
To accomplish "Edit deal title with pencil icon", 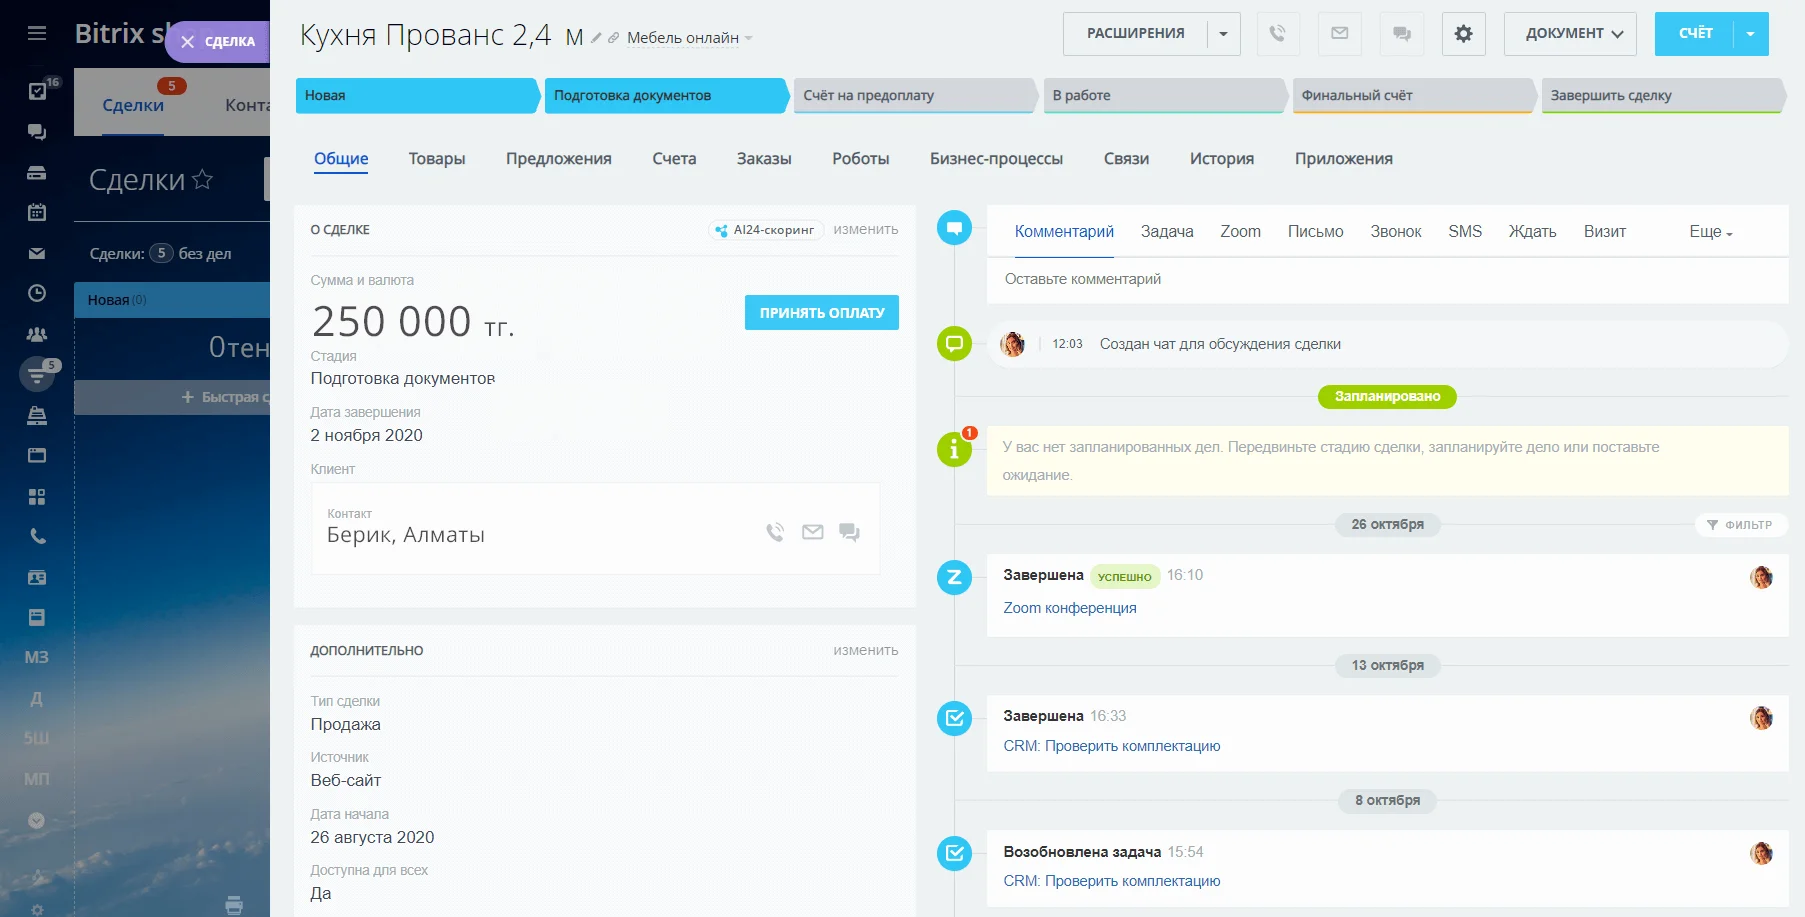I will coord(596,38).
